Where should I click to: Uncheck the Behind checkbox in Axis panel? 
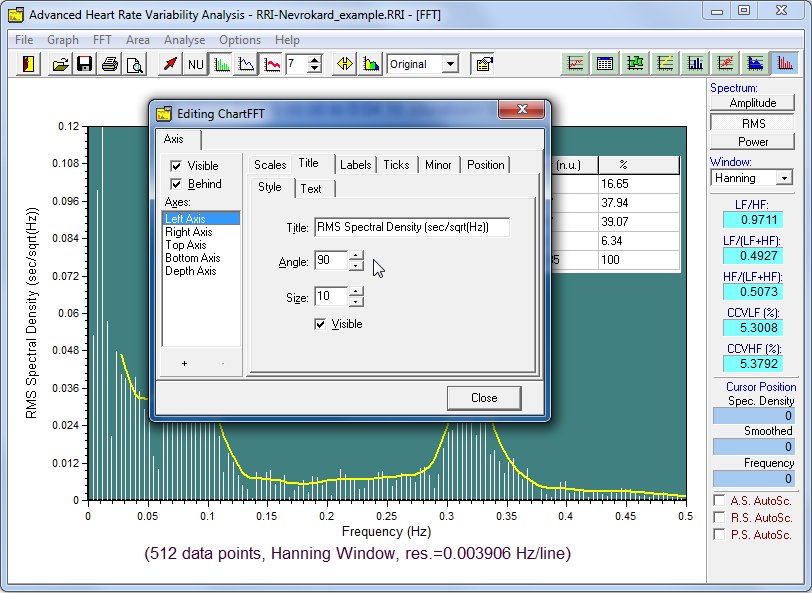coord(177,184)
